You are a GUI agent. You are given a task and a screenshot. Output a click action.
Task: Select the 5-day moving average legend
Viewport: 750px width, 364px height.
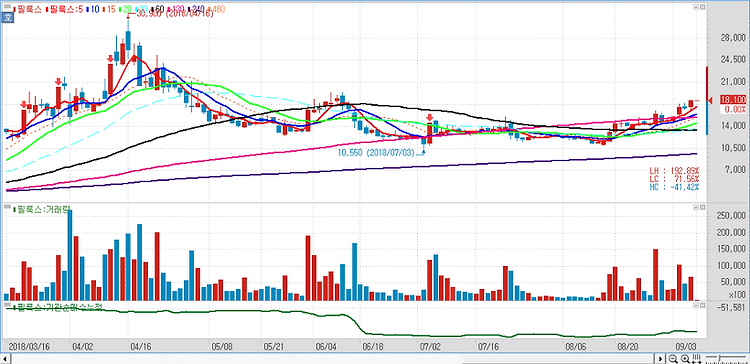65,9
